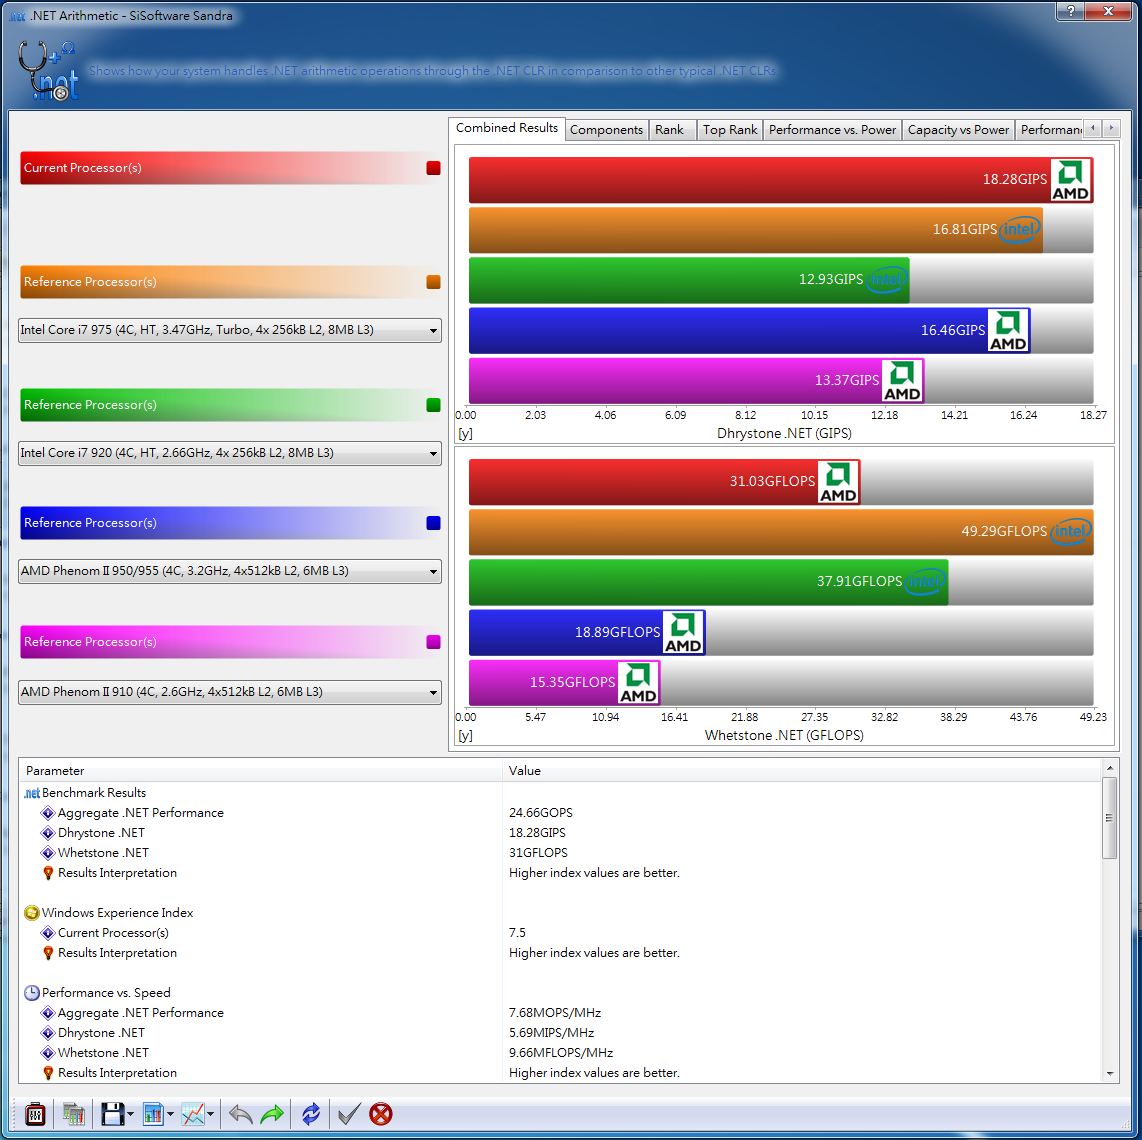Image resolution: width=1142 pixels, height=1140 pixels.
Task: Open the Top Rank tab
Action: pyautogui.click(x=729, y=130)
